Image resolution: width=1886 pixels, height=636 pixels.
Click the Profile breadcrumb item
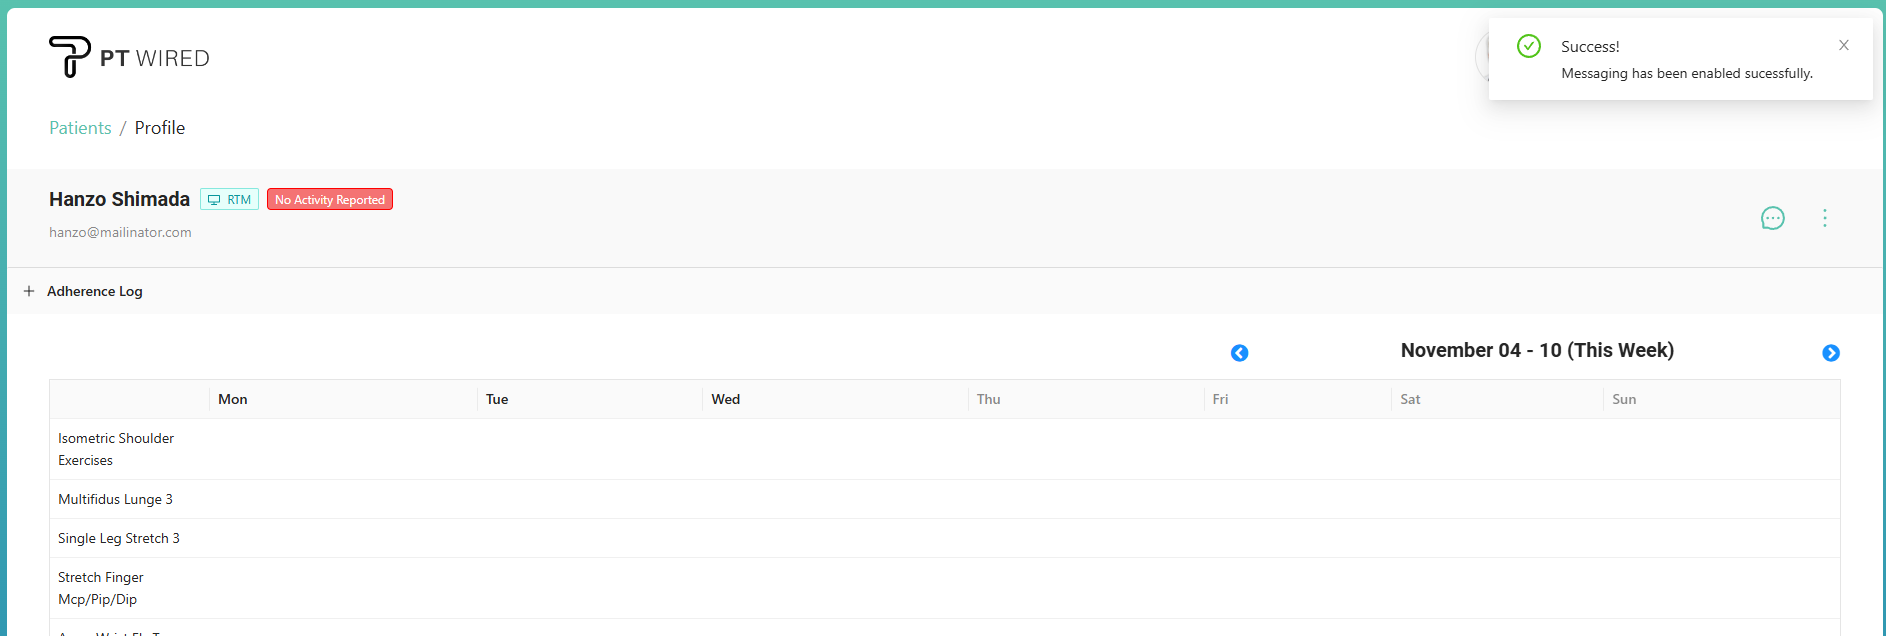pos(160,128)
